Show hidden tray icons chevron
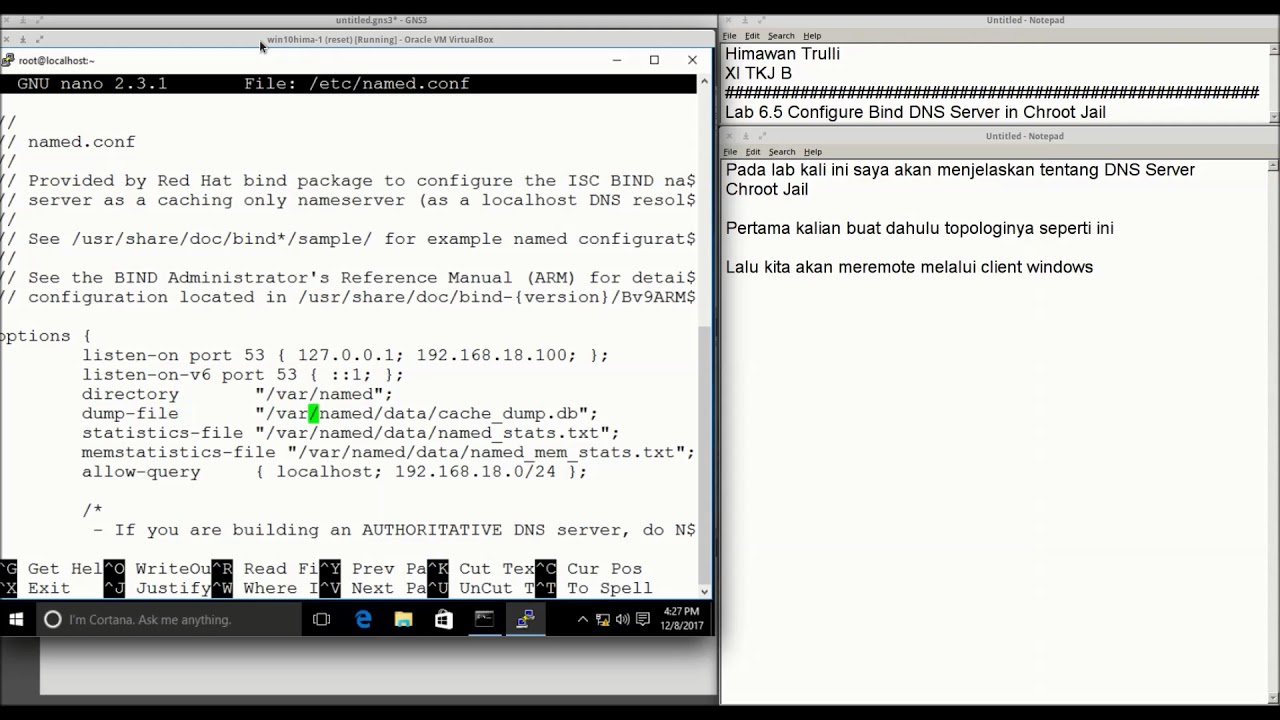 pyautogui.click(x=583, y=620)
